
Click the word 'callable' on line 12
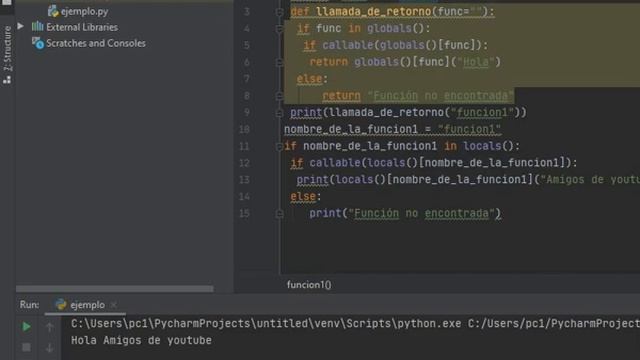335,163
